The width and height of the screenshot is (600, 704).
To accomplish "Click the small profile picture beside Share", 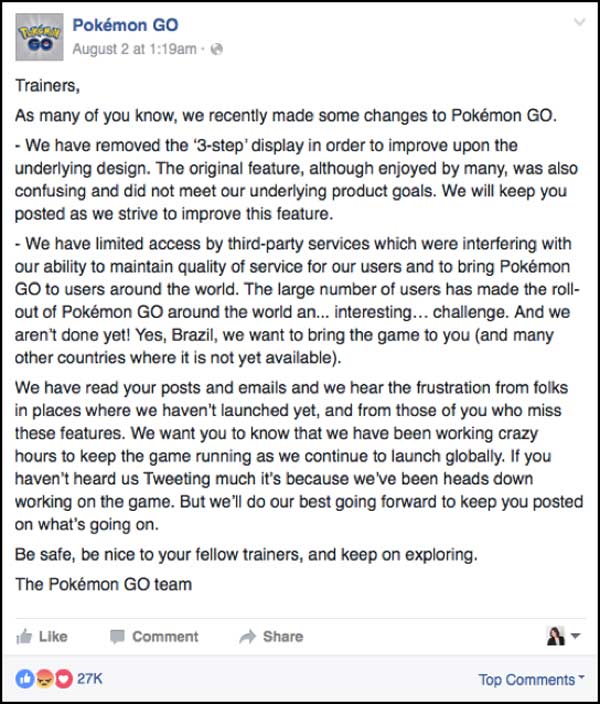I will tap(556, 636).
